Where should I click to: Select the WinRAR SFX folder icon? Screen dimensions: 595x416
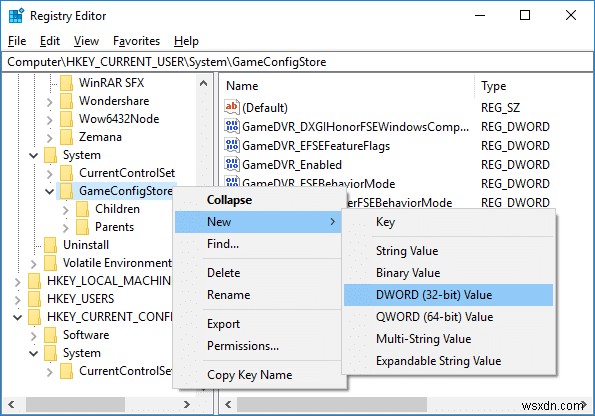coord(66,83)
